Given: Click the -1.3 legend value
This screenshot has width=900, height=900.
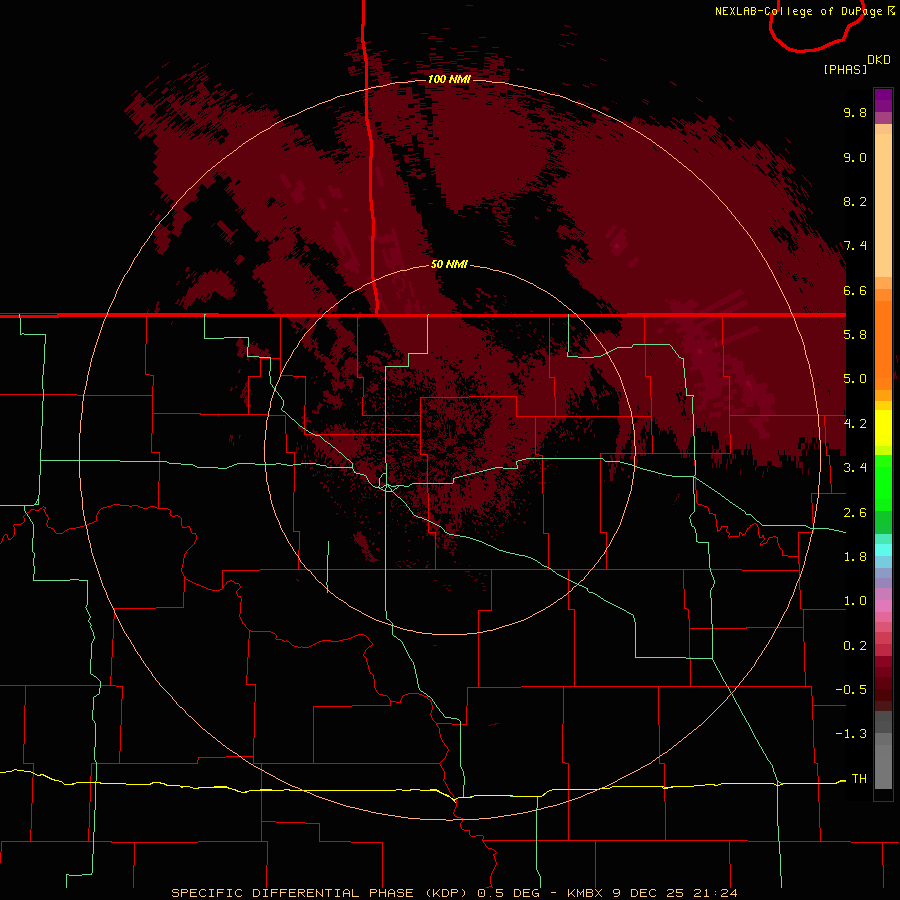Looking at the screenshot, I should [851, 734].
